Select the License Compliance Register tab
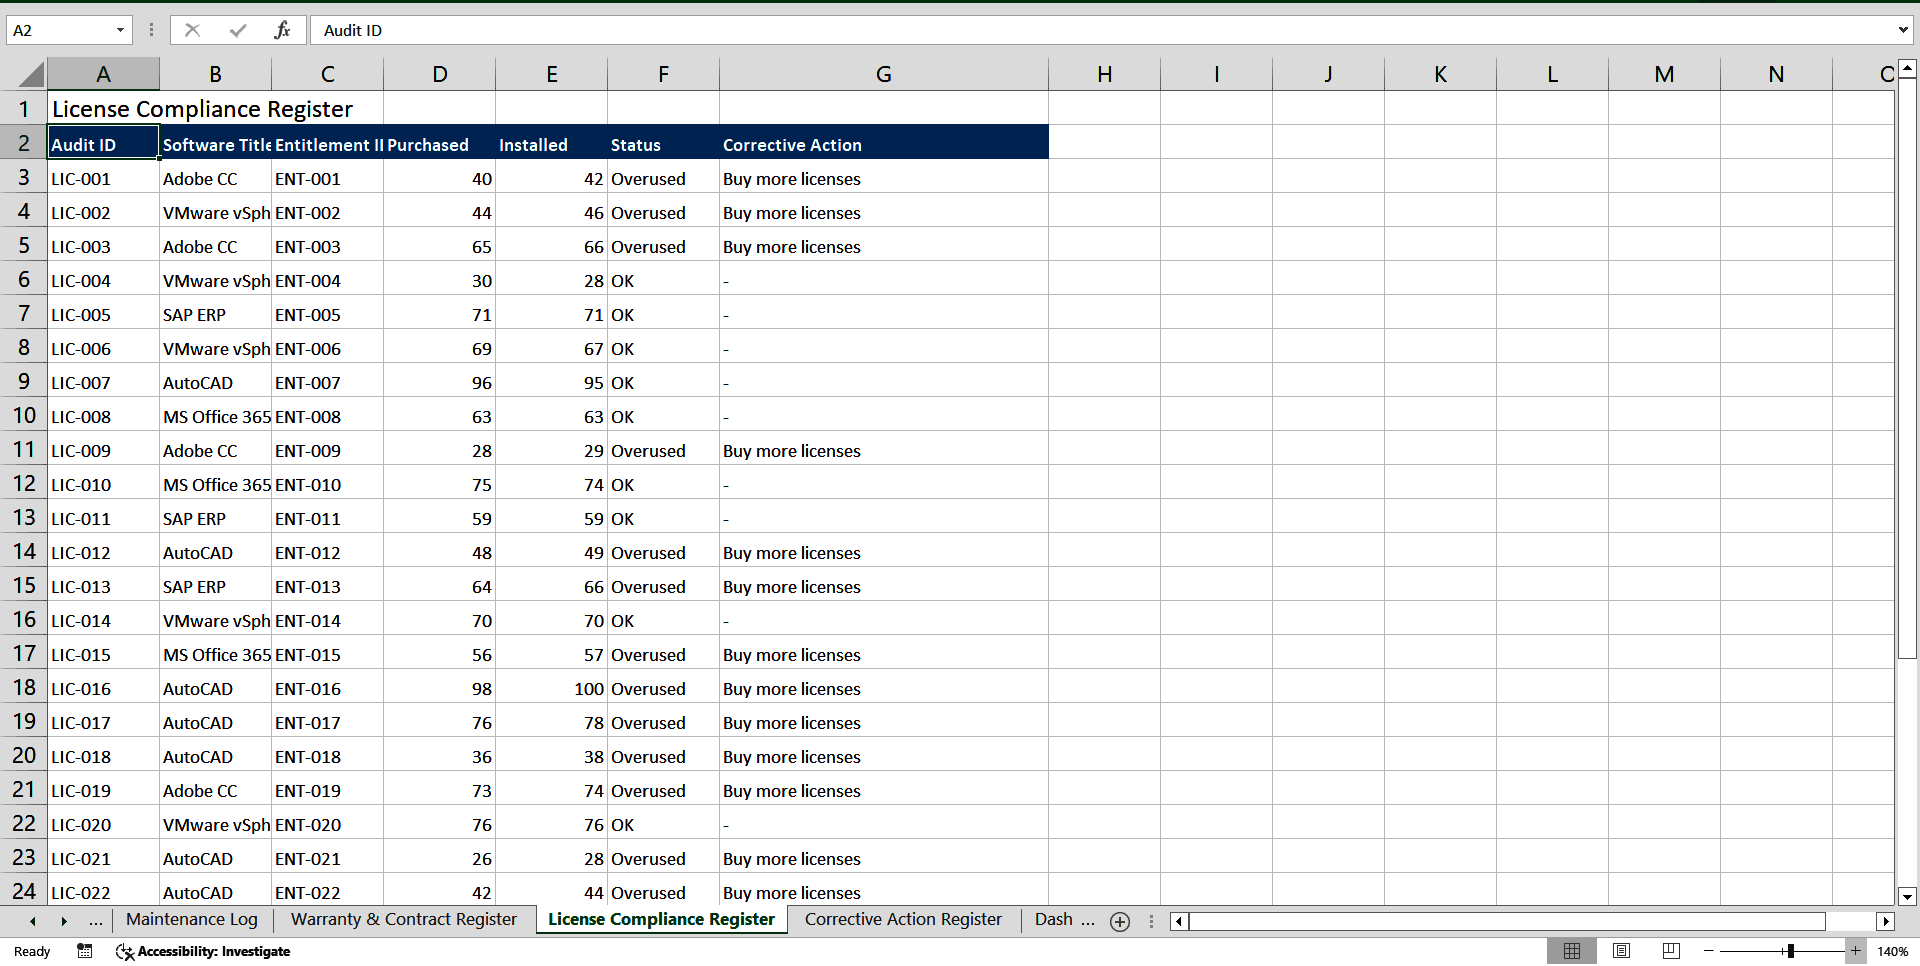The image size is (1920, 966). pyautogui.click(x=661, y=919)
